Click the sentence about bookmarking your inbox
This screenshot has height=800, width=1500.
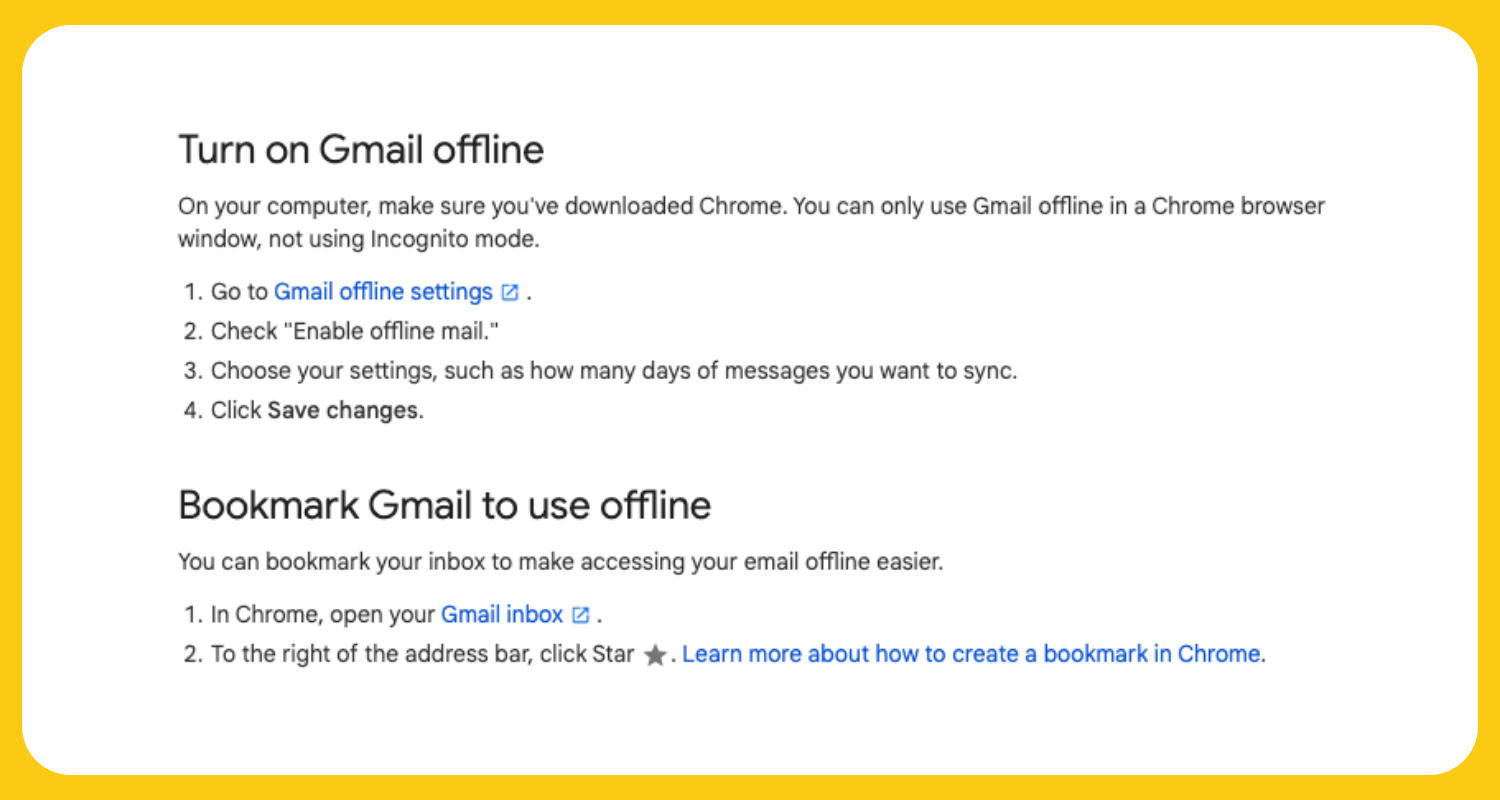coord(560,562)
